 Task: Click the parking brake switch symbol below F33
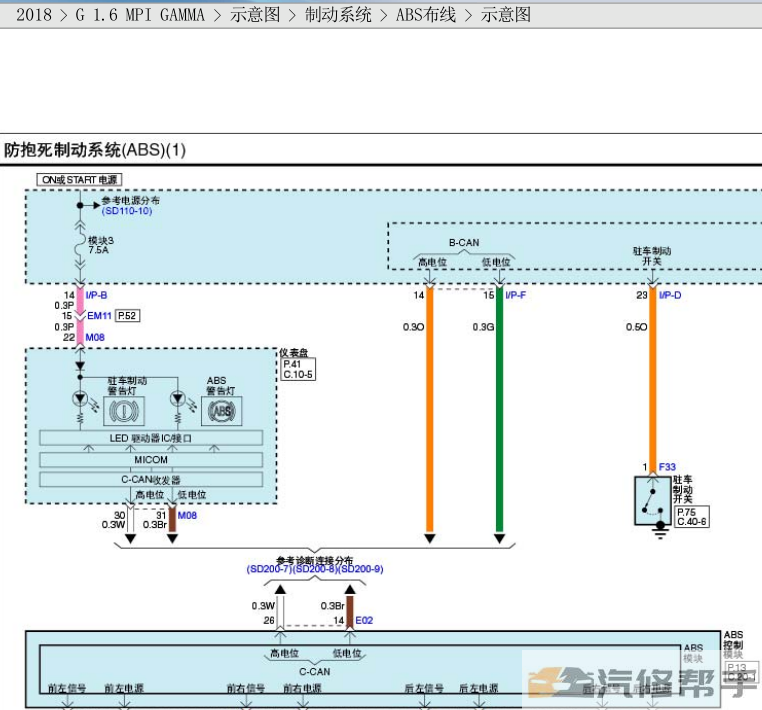pos(653,501)
